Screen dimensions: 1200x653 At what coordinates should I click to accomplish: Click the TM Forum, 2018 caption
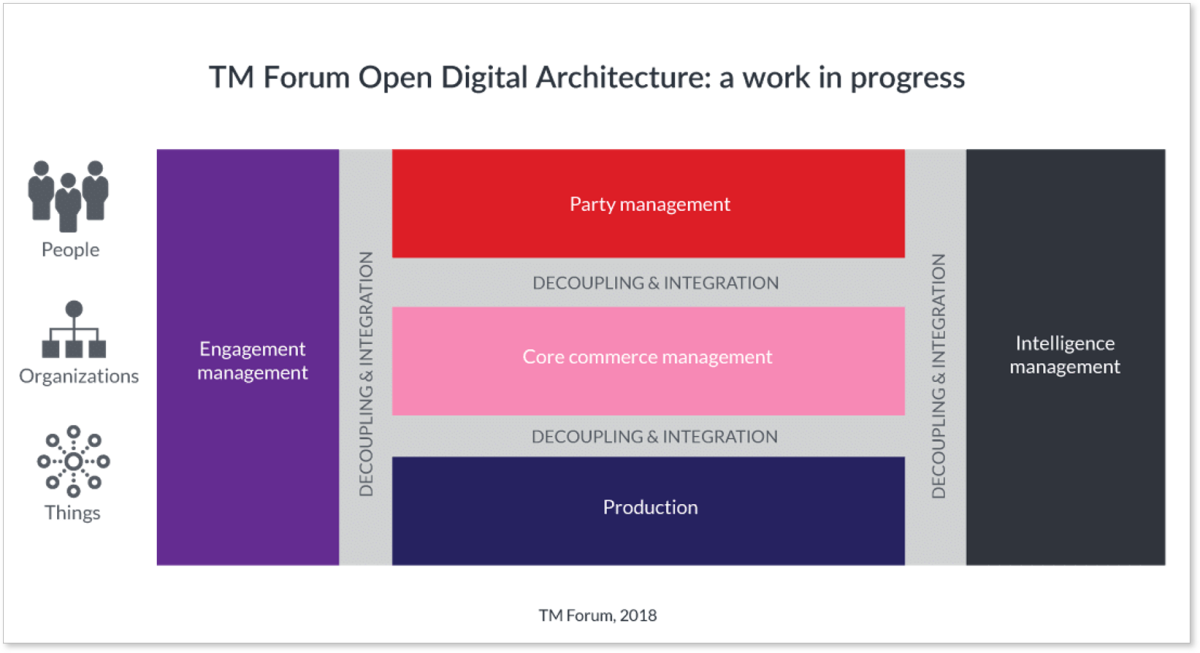click(598, 615)
